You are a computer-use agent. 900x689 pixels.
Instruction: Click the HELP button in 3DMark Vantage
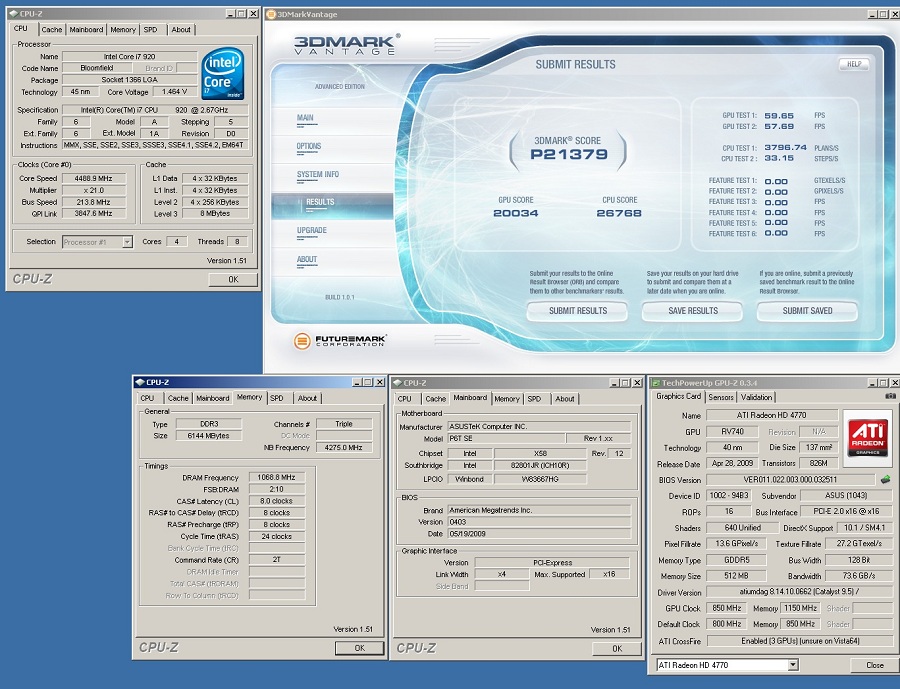tap(854, 64)
